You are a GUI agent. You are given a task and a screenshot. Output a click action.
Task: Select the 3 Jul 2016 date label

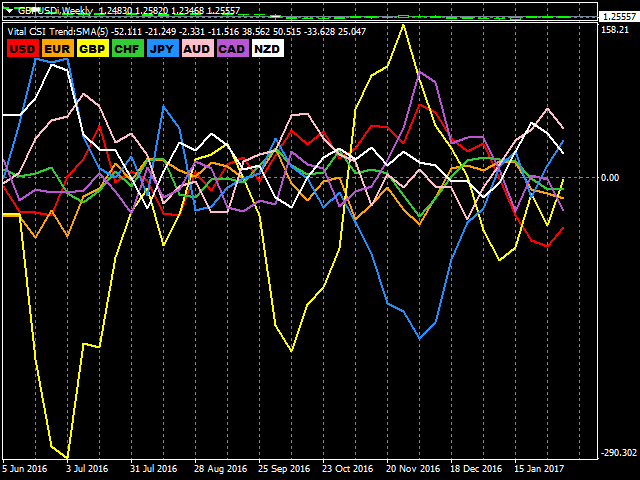[x=87, y=469]
